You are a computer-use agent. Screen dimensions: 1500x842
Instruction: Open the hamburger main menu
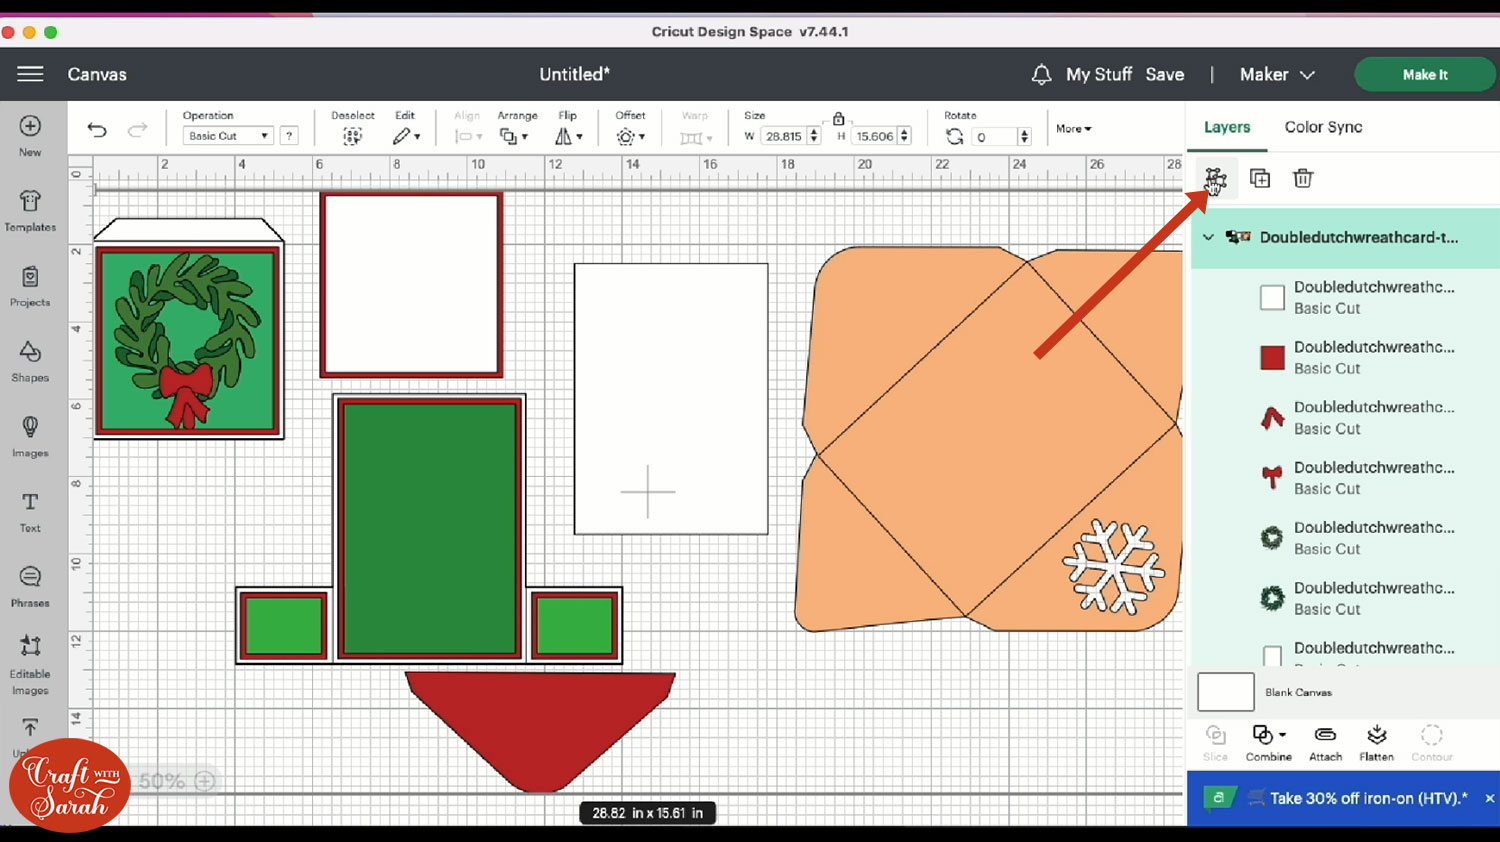click(x=30, y=74)
